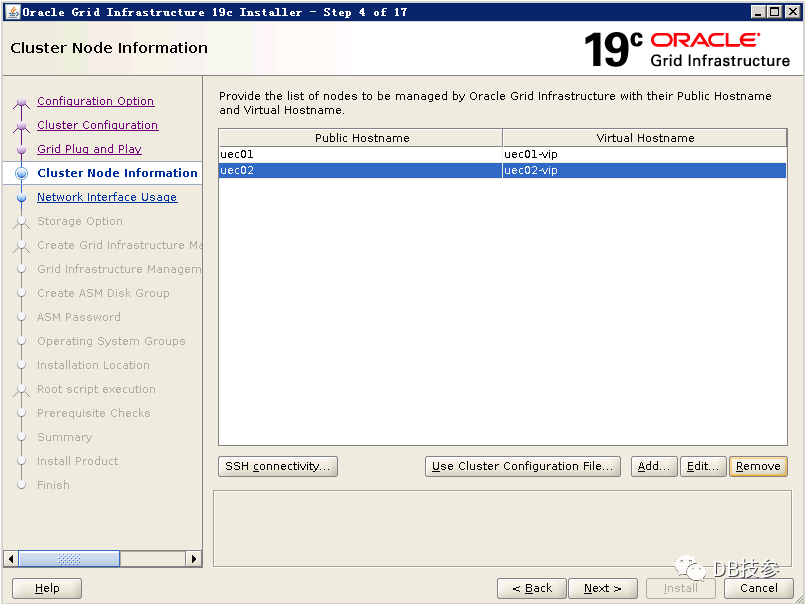Click the sidebar horizontal scrollbar thumb
805x604 pixels.
(x=69, y=559)
